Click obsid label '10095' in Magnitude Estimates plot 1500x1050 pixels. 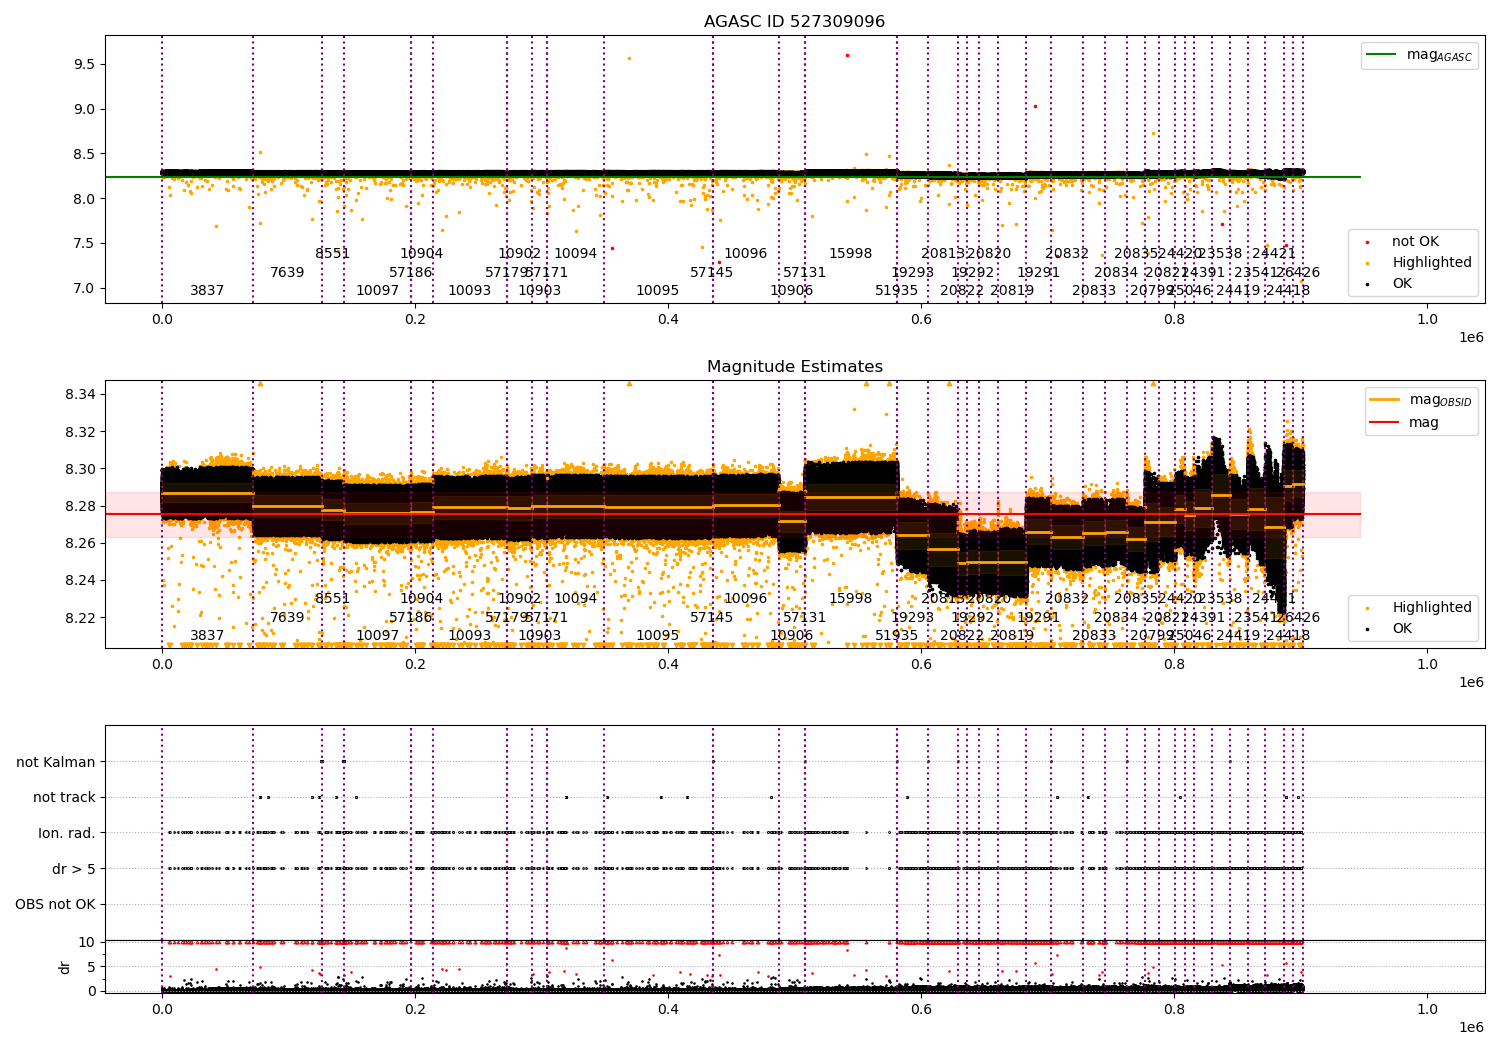(x=658, y=636)
